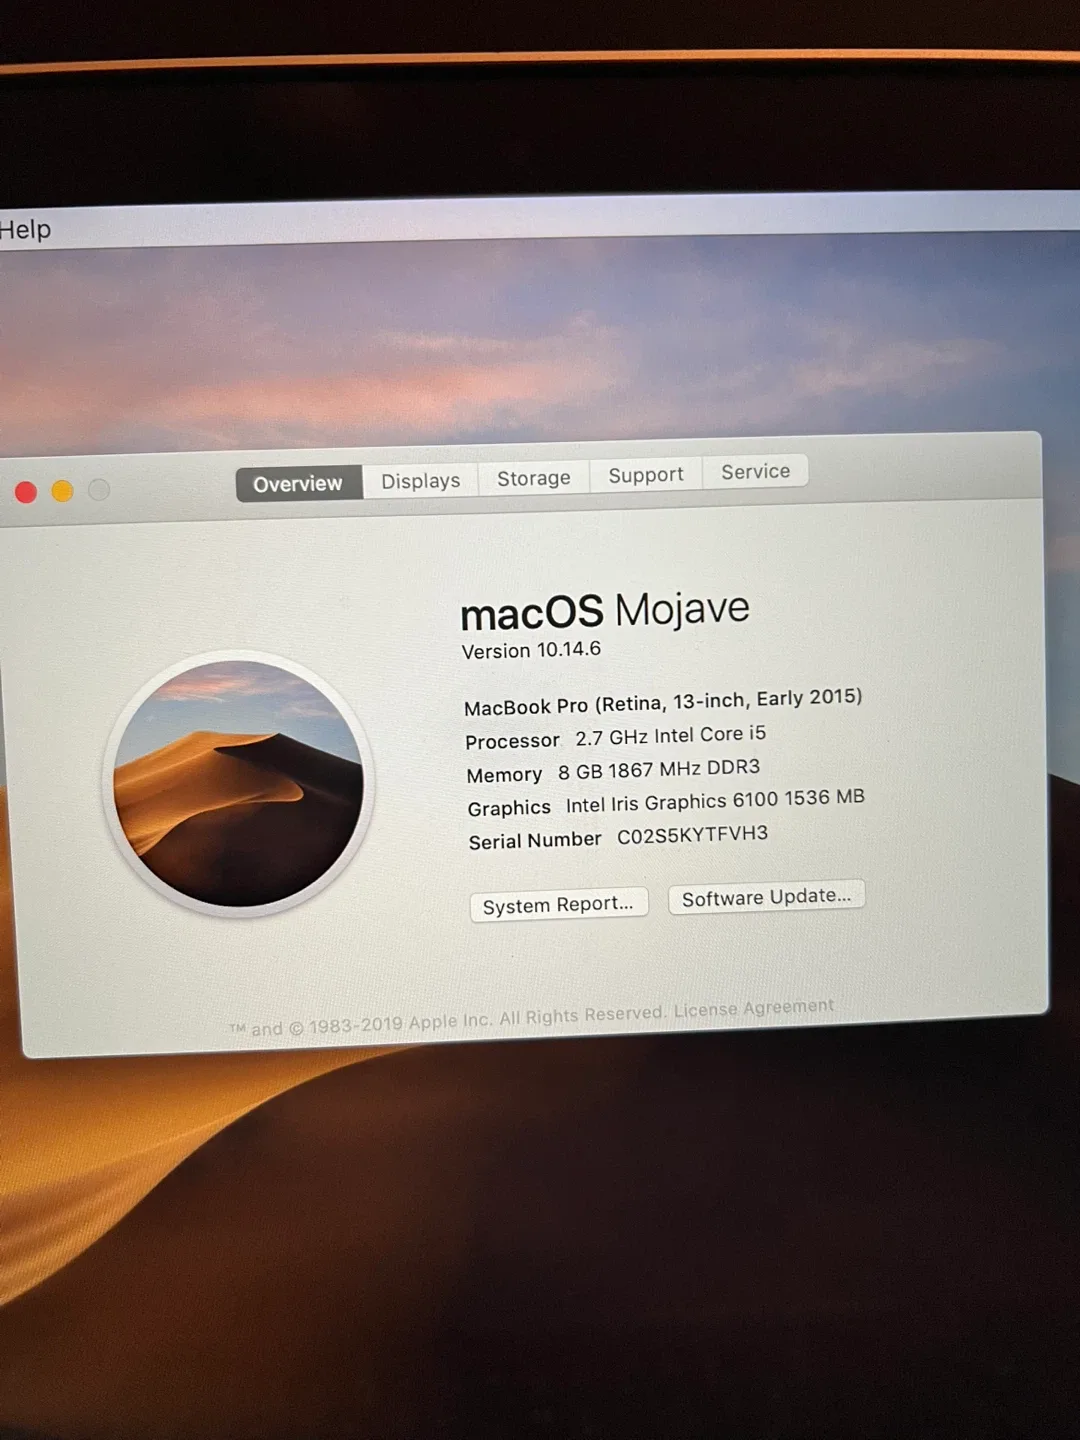Viewport: 1080px width, 1440px height.
Task: Launch Software Update
Action: (x=766, y=897)
